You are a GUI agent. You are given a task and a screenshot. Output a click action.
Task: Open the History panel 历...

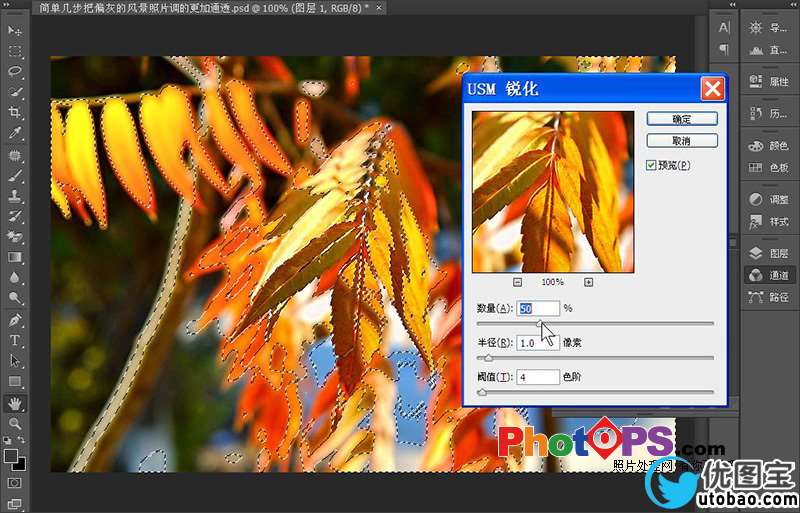(768, 113)
